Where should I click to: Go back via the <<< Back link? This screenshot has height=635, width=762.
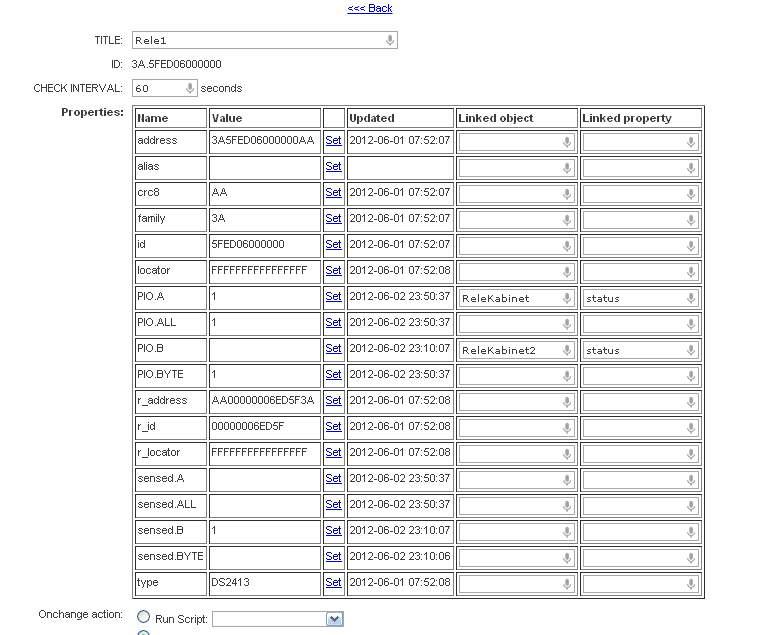pyautogui.click(x=370, y=8)
